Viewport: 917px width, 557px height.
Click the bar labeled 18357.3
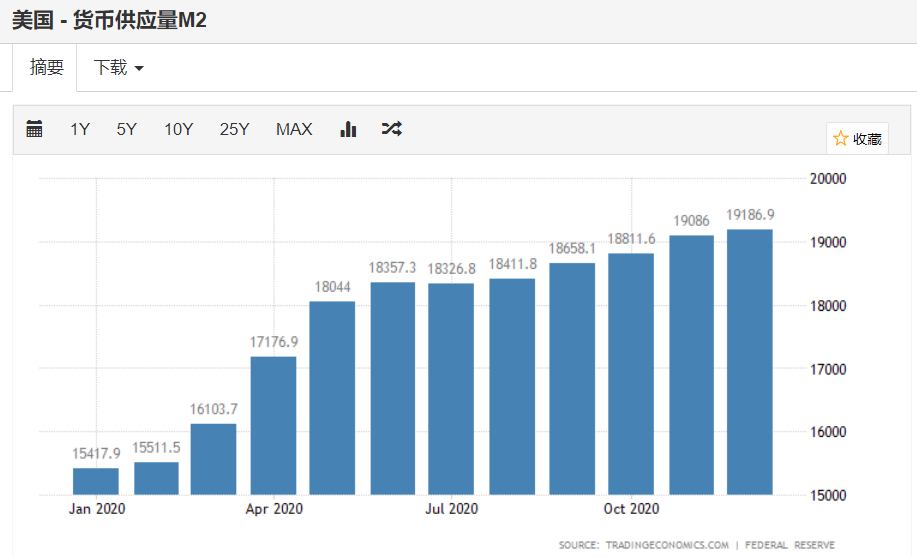[x=392, y=388]
